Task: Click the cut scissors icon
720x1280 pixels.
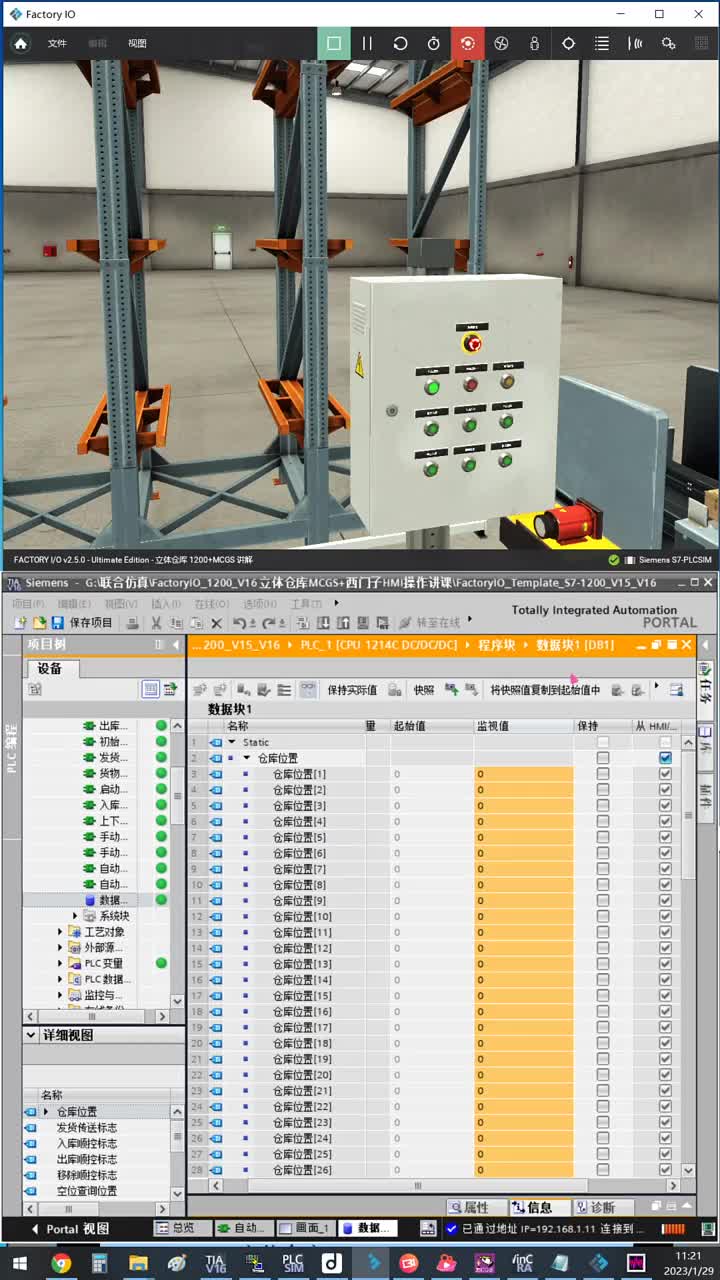Action: [x=156, y=622]
